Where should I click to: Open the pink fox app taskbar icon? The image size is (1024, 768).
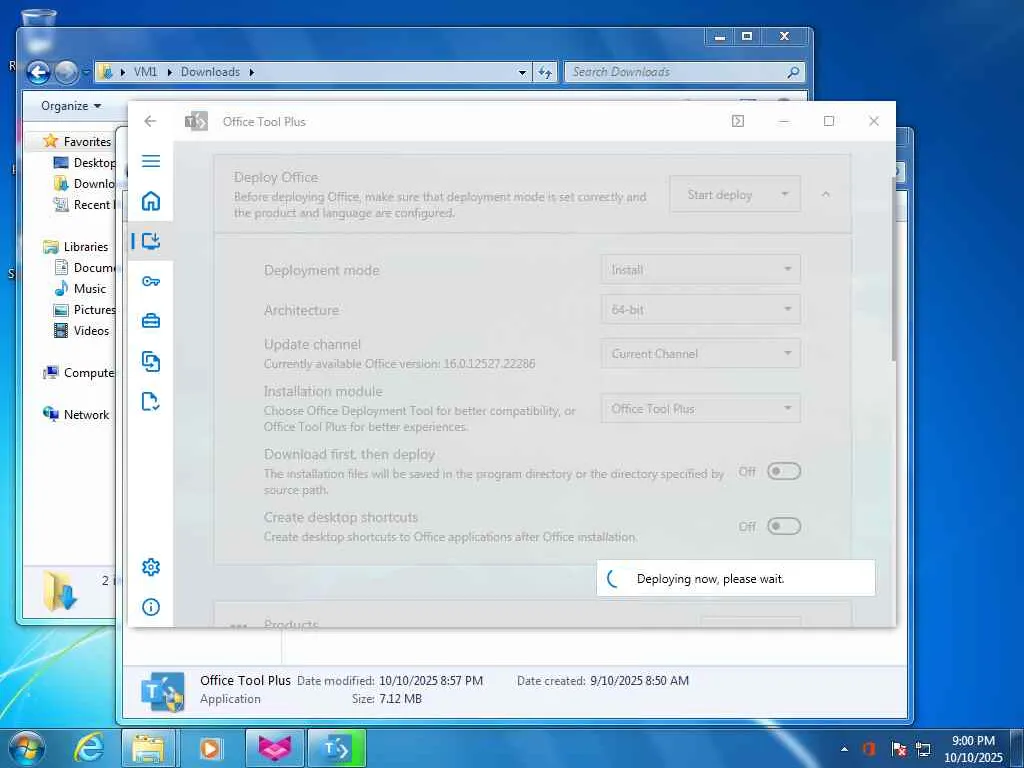275,748
